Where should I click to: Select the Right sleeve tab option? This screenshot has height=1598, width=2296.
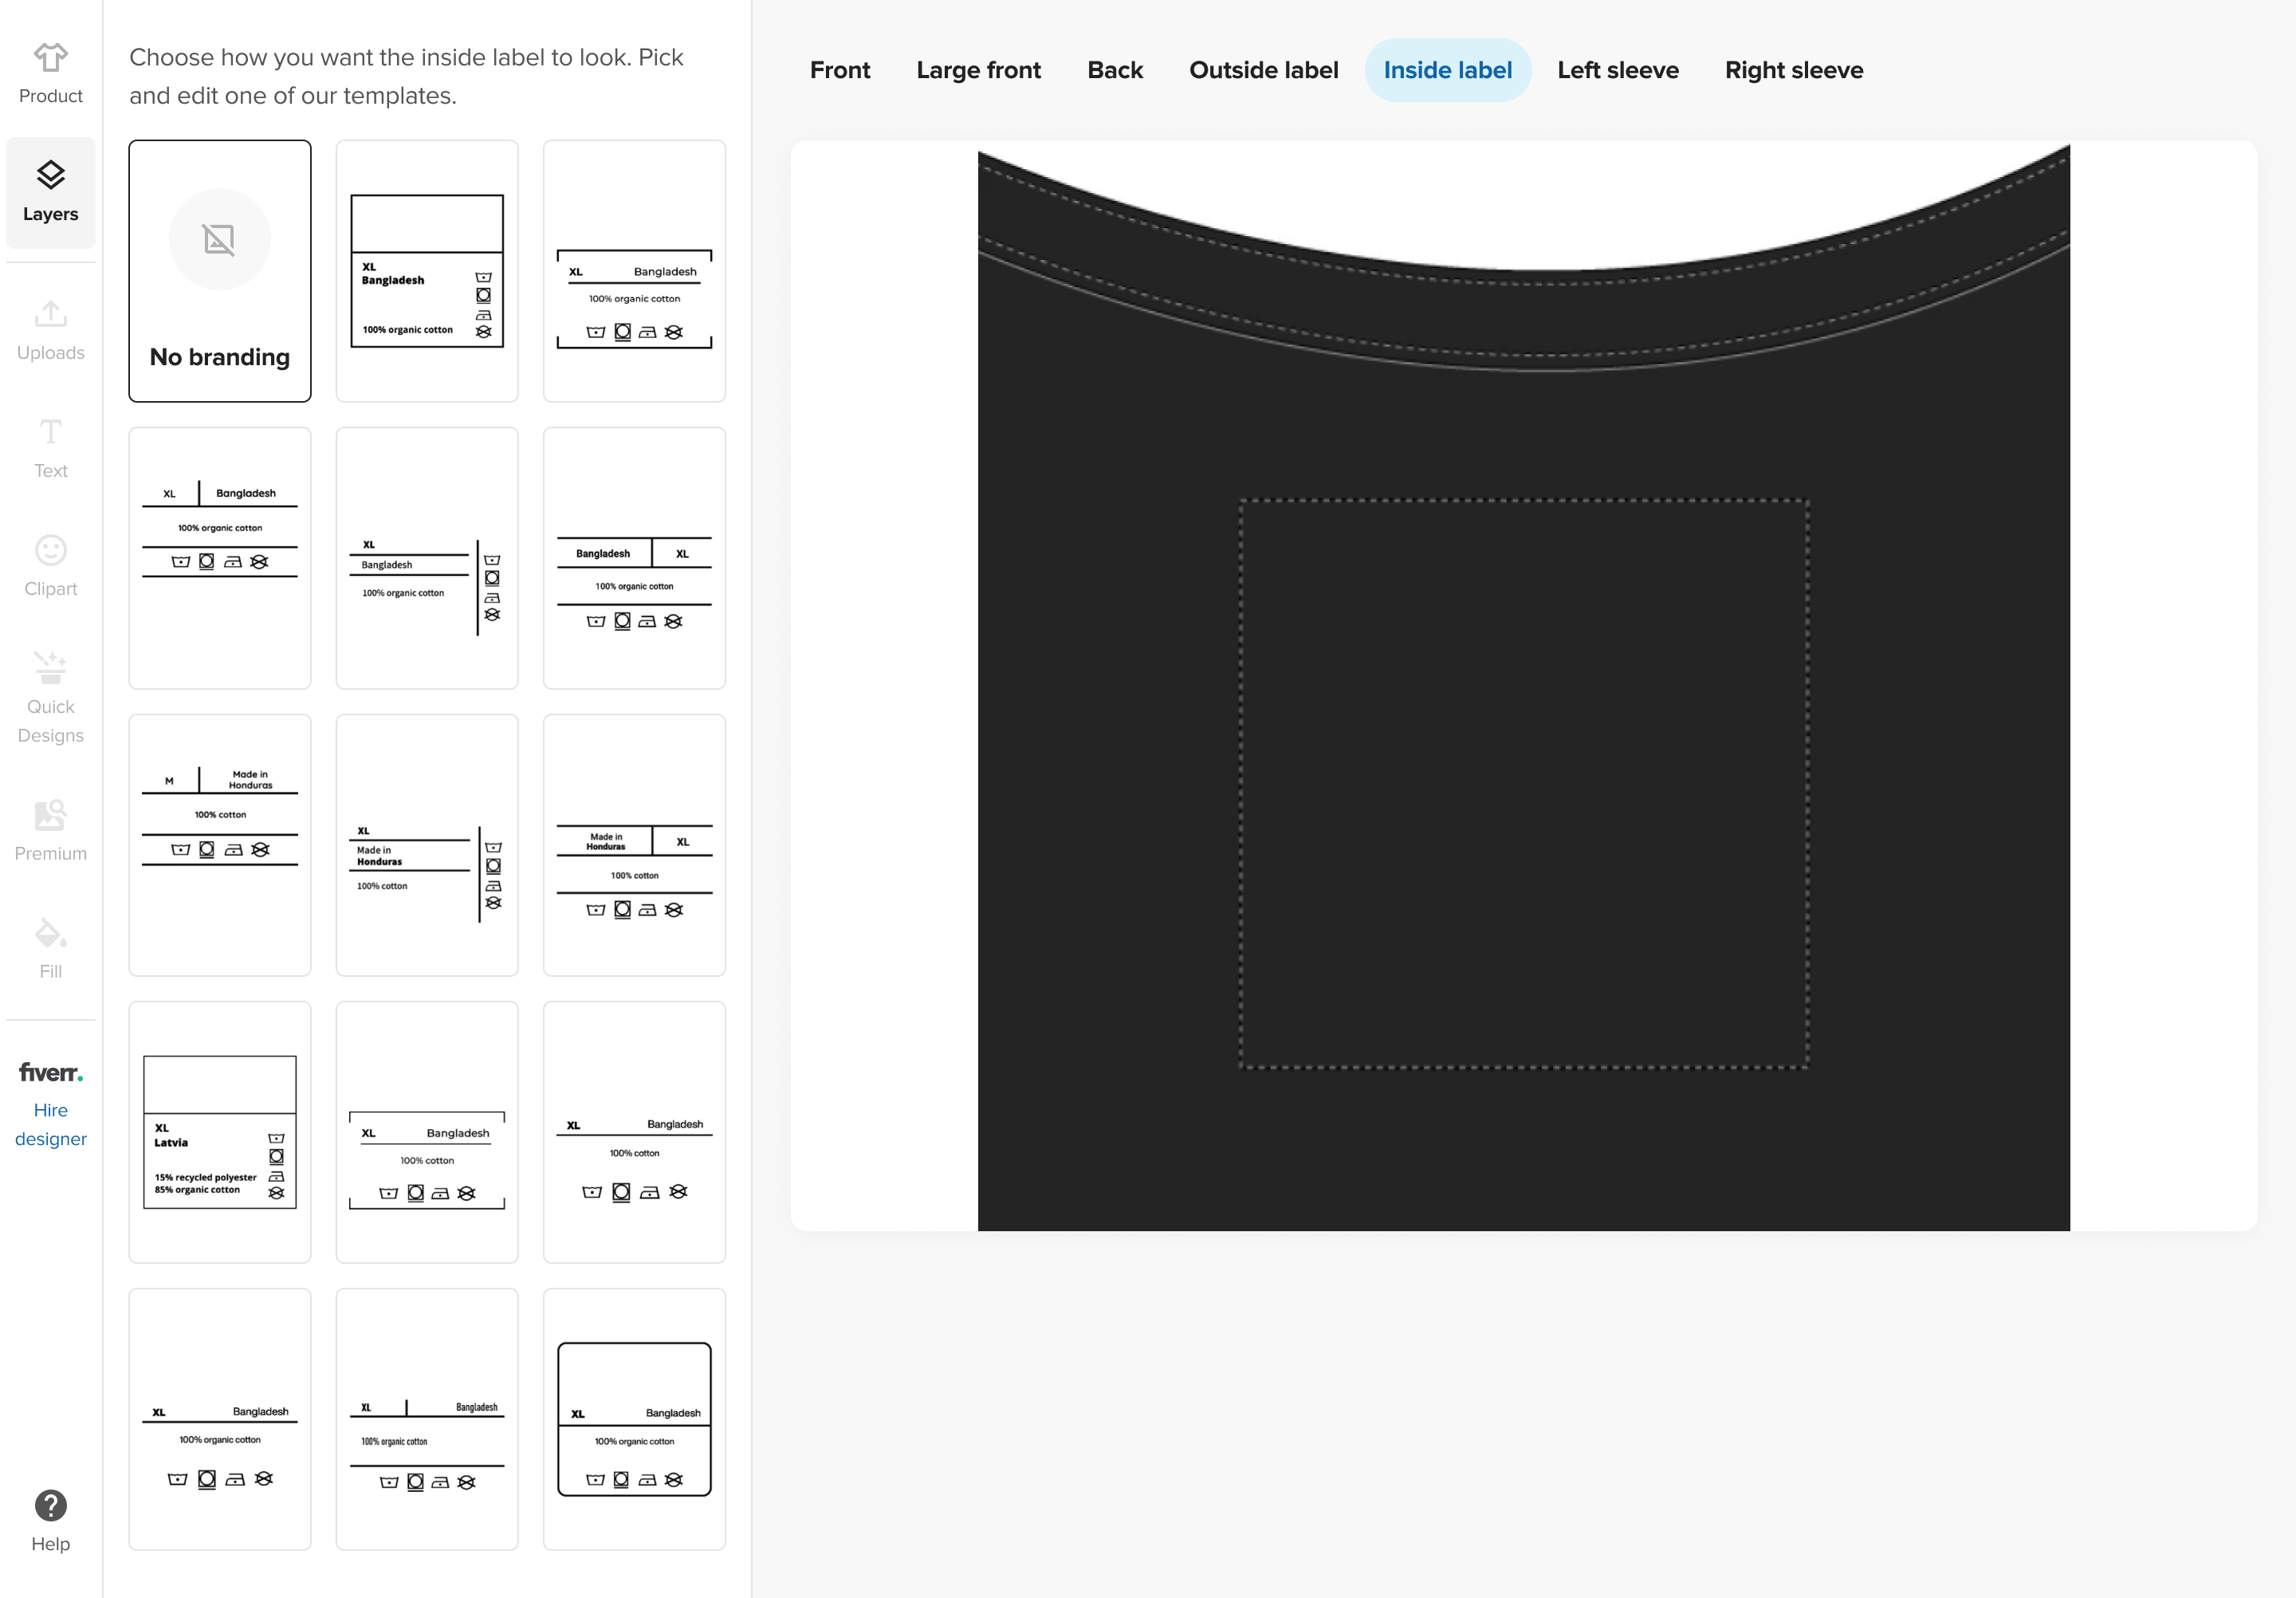[1795, 70]
